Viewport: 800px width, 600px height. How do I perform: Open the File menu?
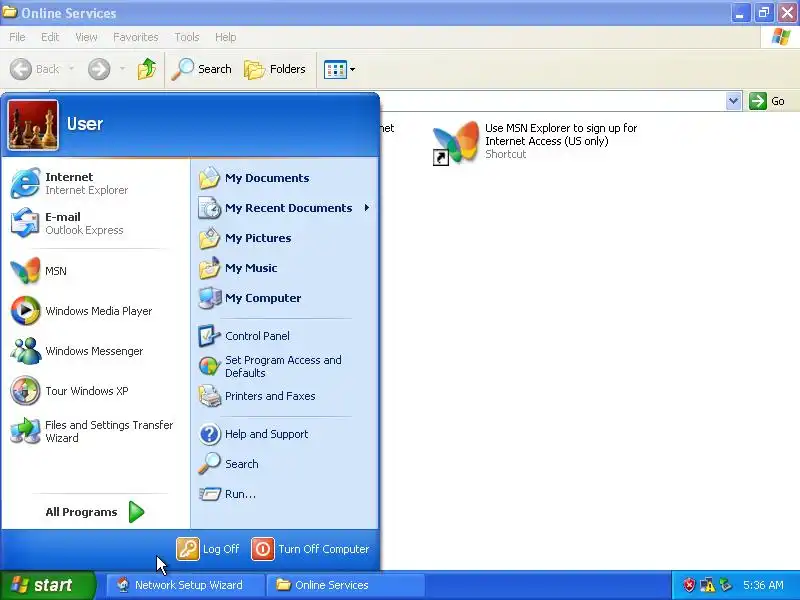17,37
